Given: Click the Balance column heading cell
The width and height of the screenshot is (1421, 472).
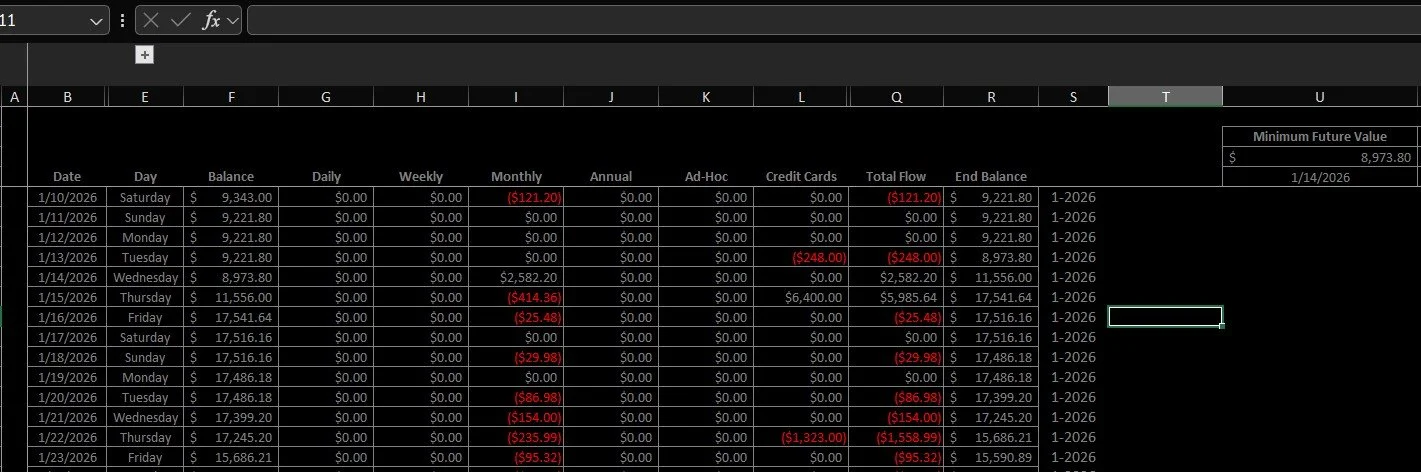Looking at the screenshot, I should (231, 177).
